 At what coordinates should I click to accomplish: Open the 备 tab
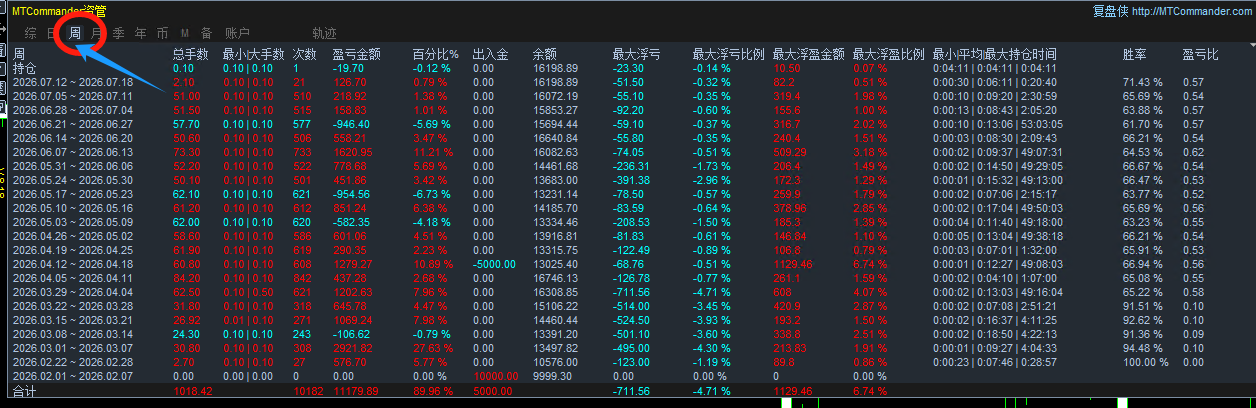click(206, 33)
